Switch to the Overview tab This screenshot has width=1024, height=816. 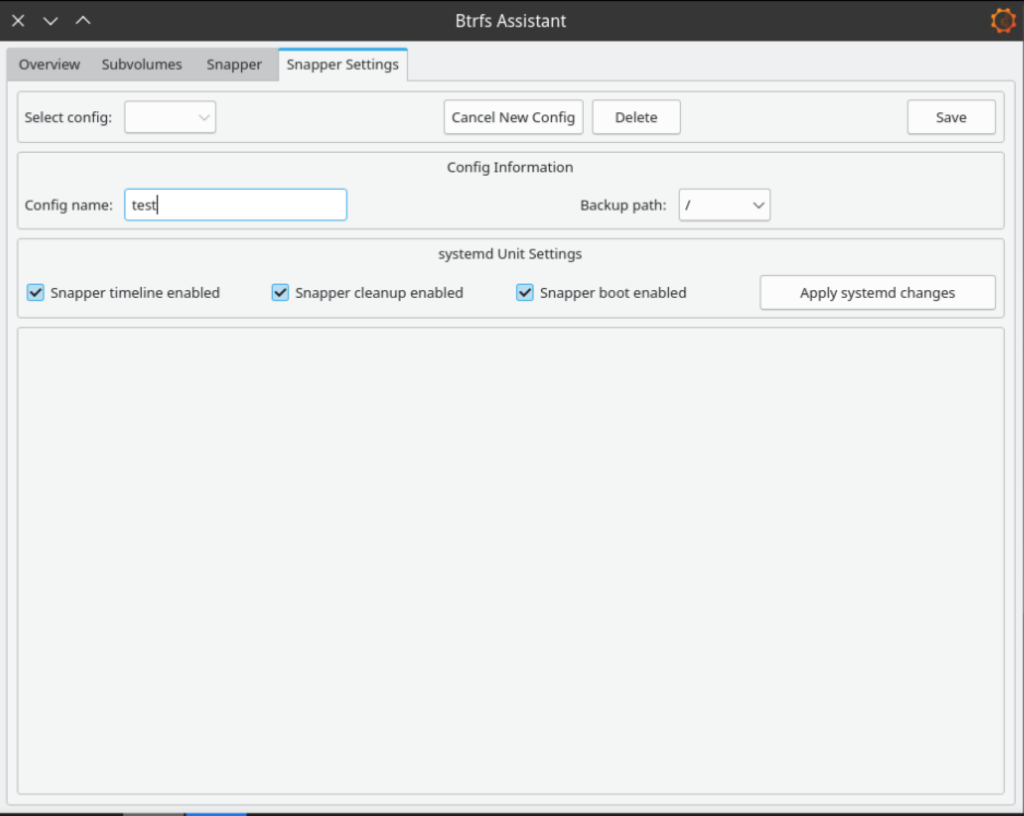pyautogui.click(x=49, y=65)
